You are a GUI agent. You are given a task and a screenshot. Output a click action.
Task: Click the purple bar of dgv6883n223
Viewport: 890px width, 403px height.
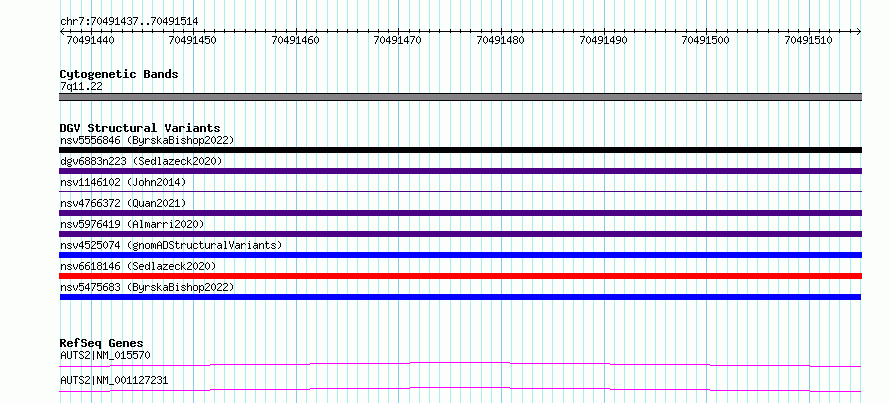[460, 171]
